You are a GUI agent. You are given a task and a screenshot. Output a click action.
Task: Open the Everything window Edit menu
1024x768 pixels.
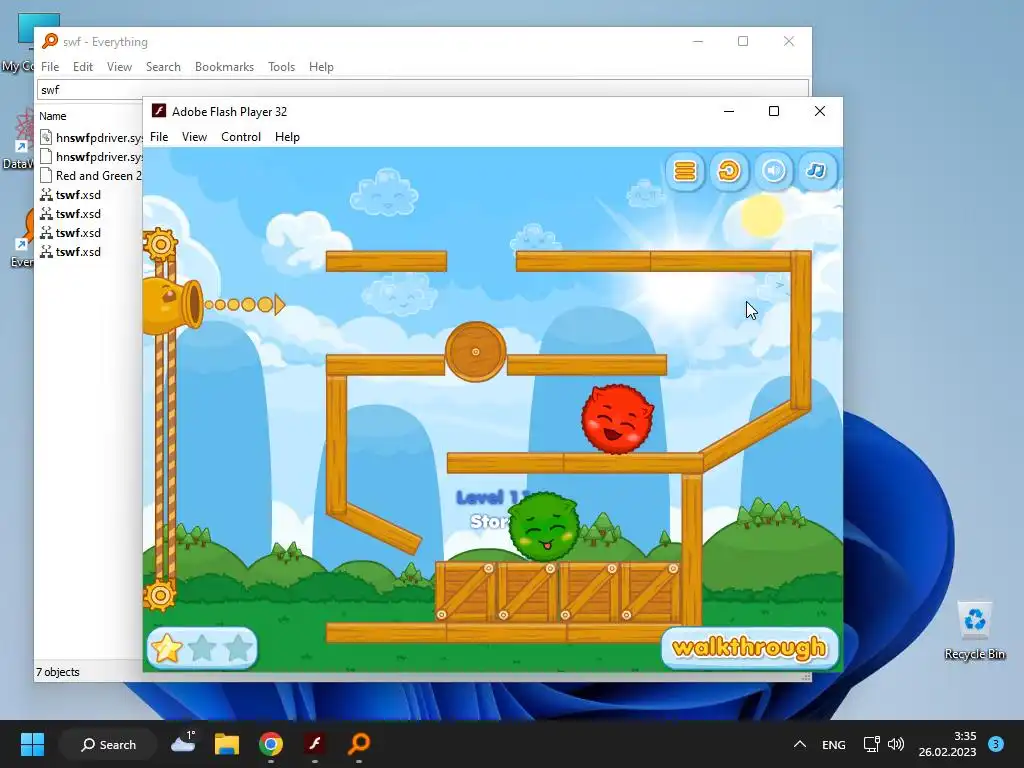[x=82, y=67]
